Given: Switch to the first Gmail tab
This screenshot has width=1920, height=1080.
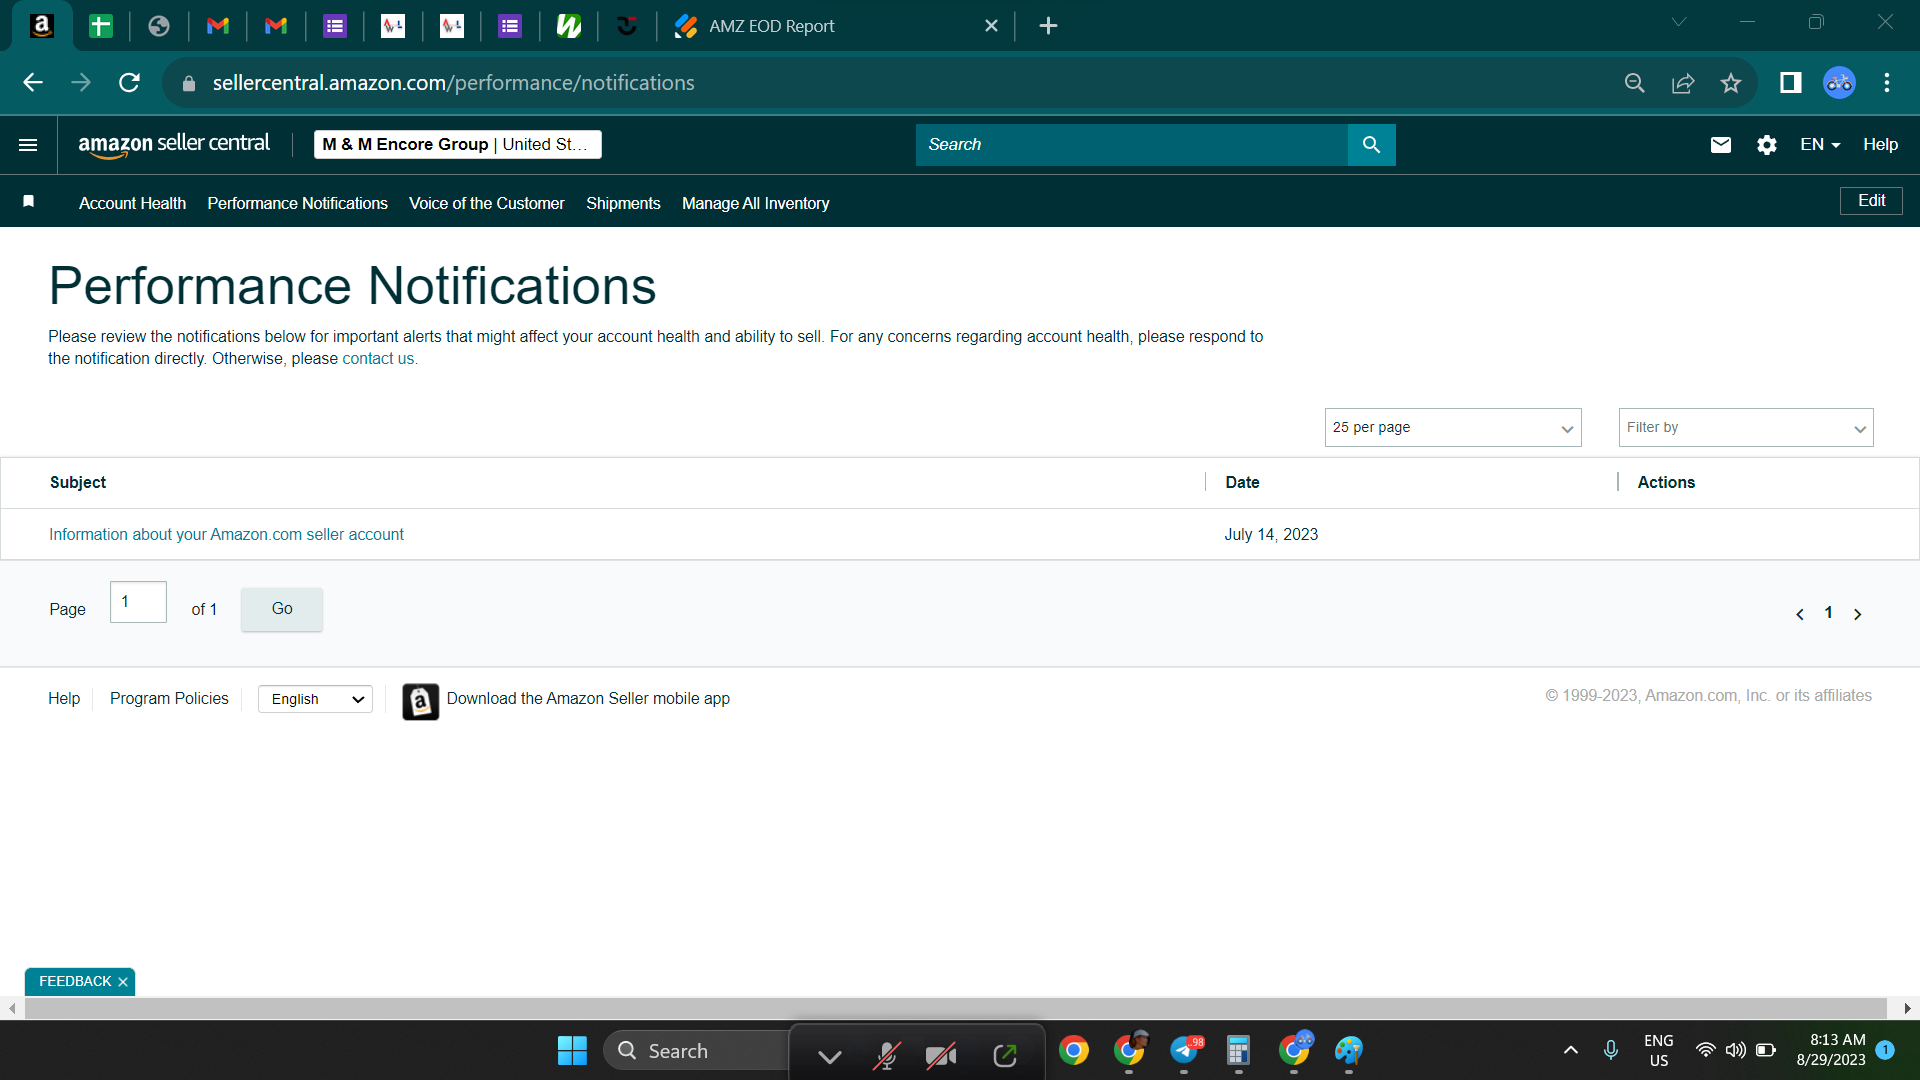Looking at the screenshot, I should pos(217,26).
